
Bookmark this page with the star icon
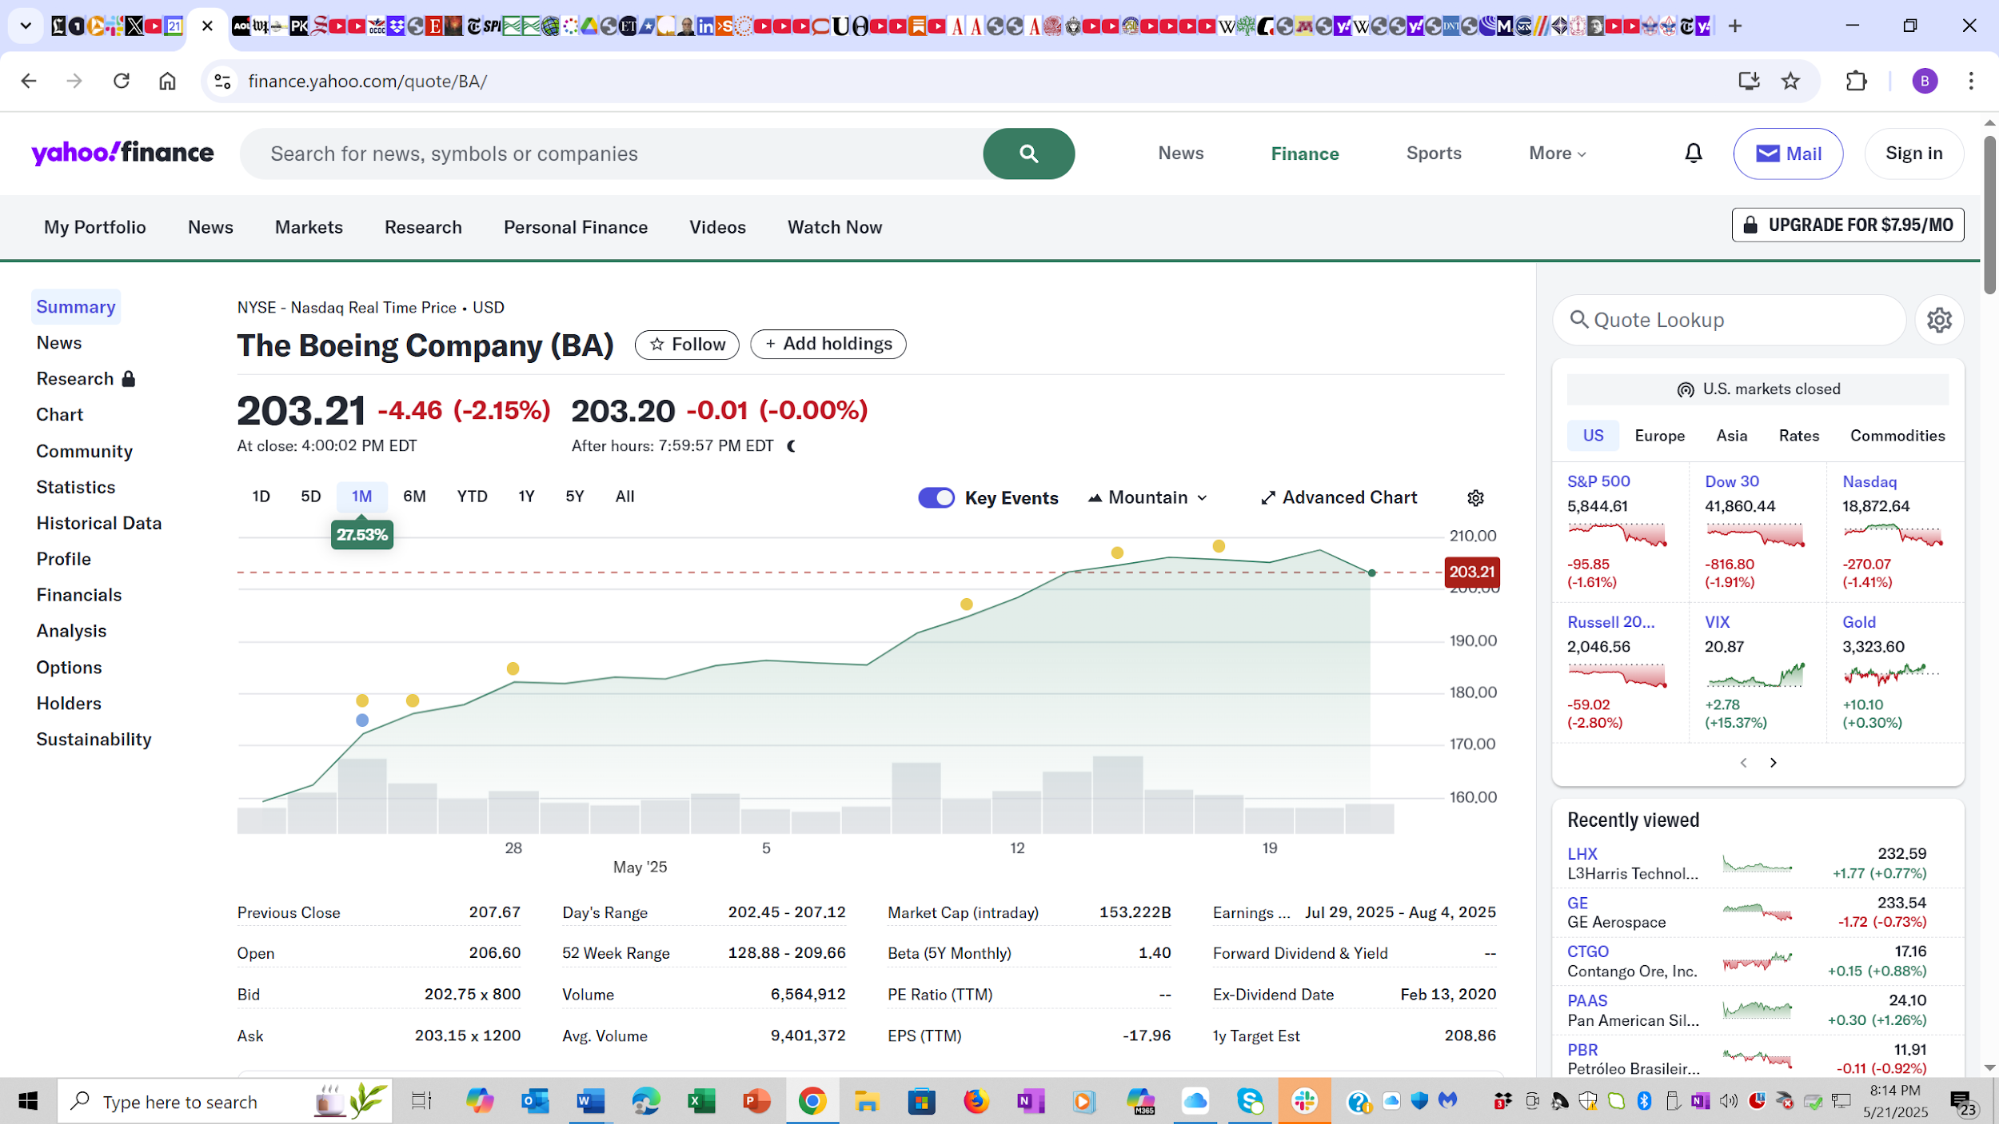coord(1790,81)
